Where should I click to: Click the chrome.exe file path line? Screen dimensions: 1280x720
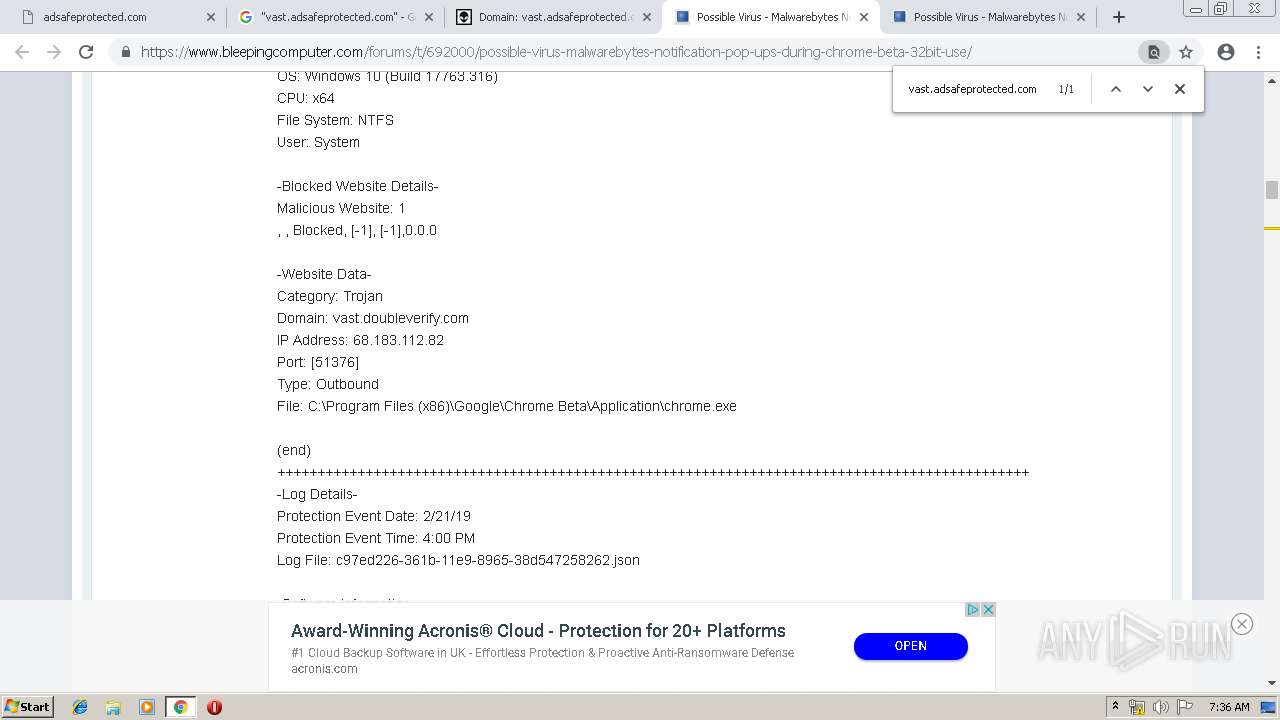click(507, 406)
